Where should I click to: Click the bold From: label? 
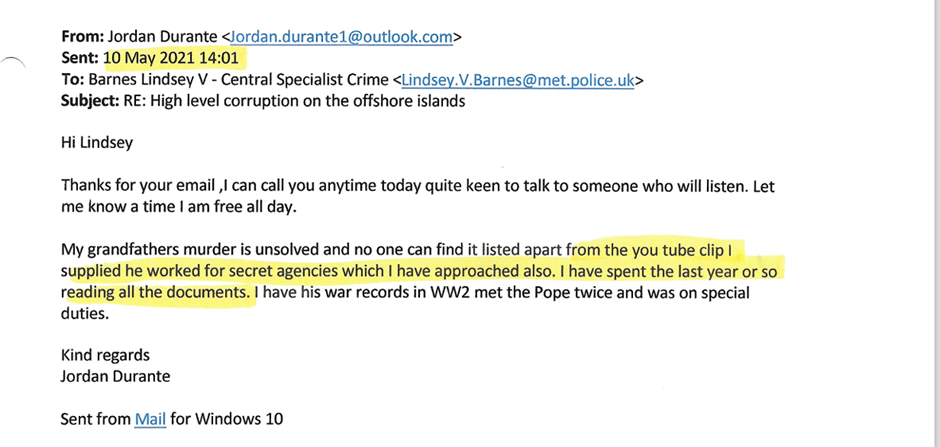tap(82, 36)
